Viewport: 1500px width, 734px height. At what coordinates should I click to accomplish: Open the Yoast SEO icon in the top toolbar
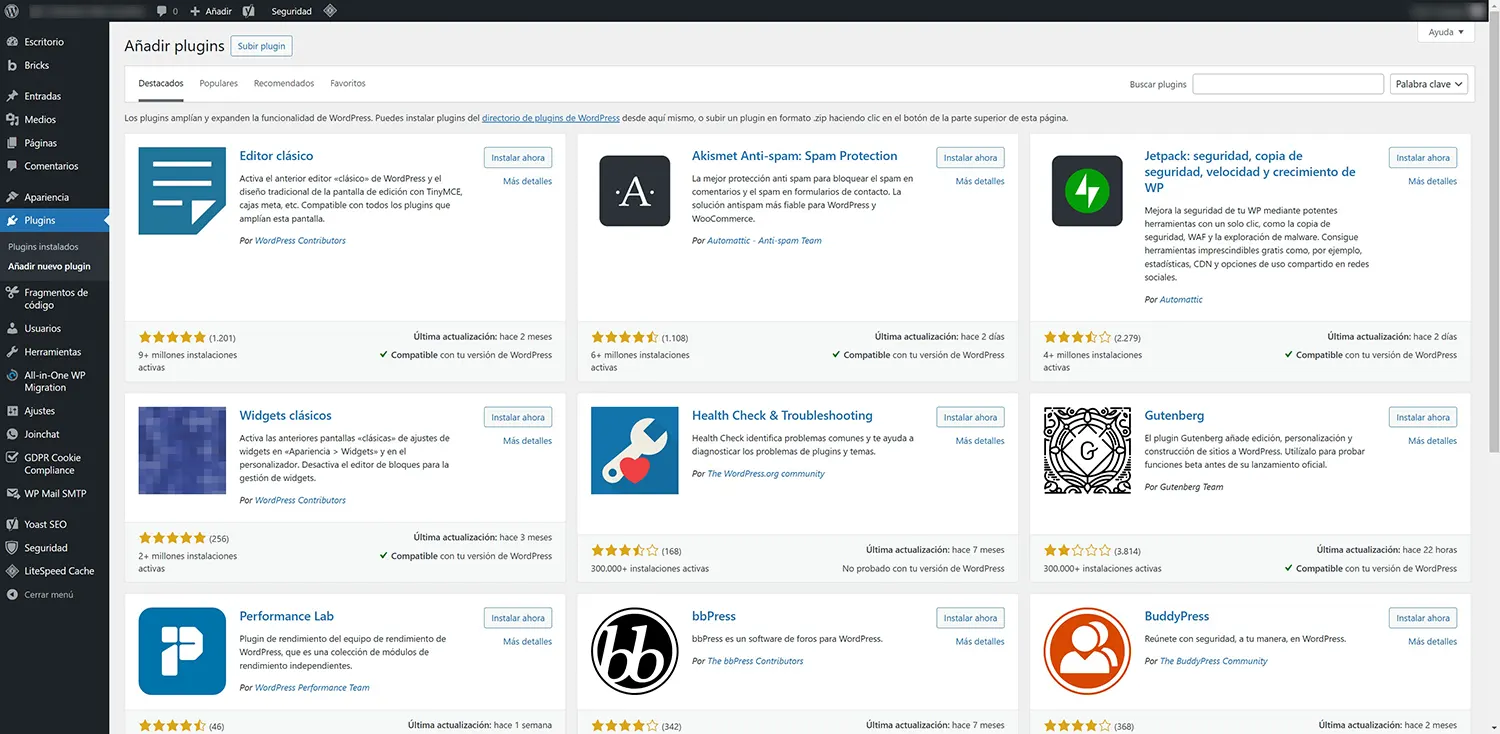click(x=247, y=11)
